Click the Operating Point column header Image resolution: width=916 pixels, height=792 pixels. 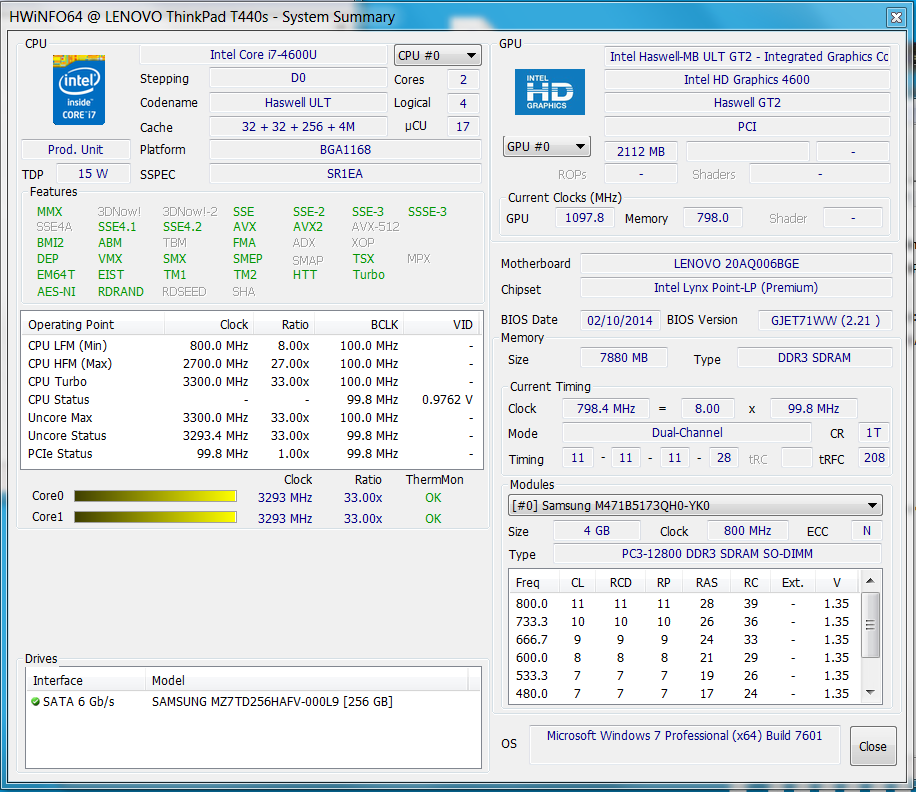click(93, 325)
